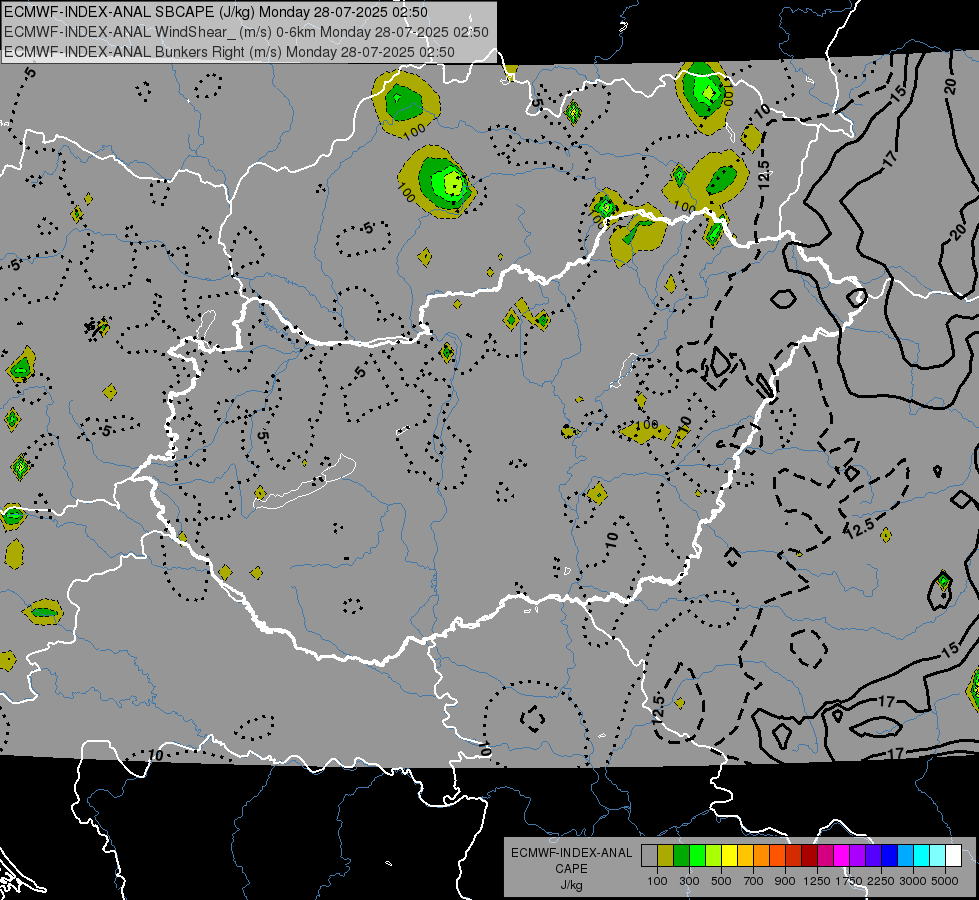Viewport: 979px width, 900px height.
Task: Click the bright magenta legend swatch
Action: point(842,856)
